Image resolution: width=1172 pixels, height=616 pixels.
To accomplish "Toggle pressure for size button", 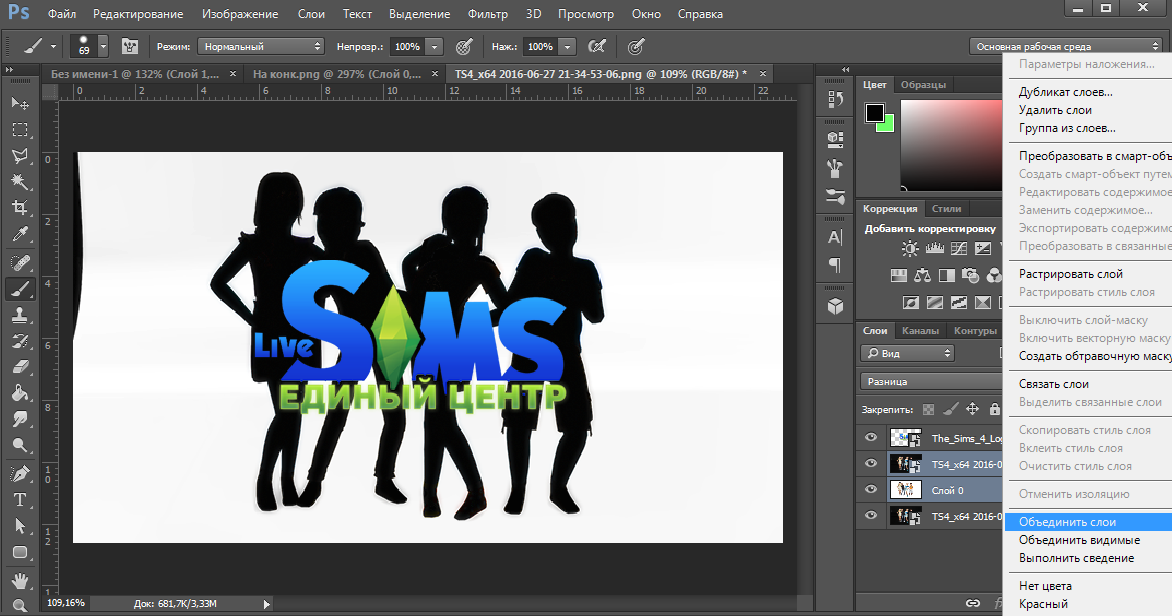I will (636, 46).
